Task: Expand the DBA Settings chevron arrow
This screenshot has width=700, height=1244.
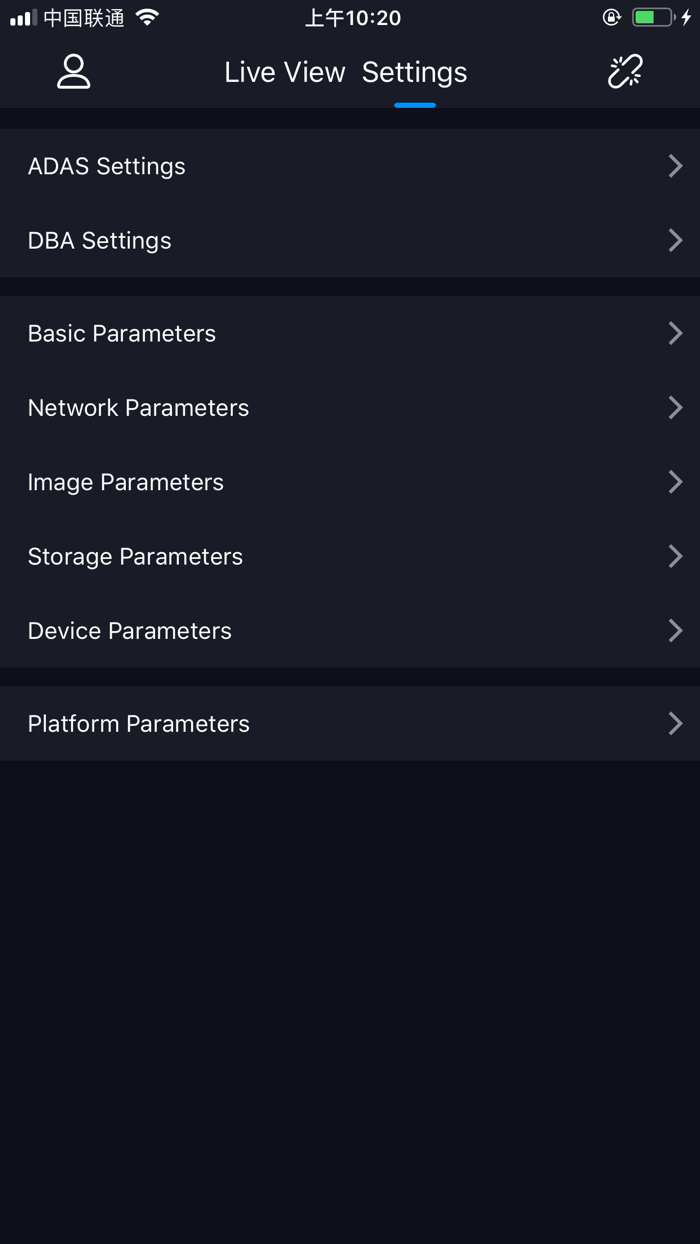Action: (676, 240)
